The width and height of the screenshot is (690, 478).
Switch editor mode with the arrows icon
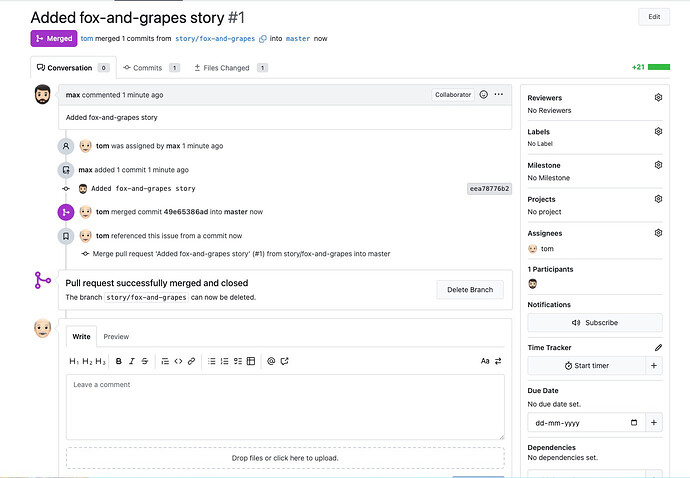(x=499, y=361)
